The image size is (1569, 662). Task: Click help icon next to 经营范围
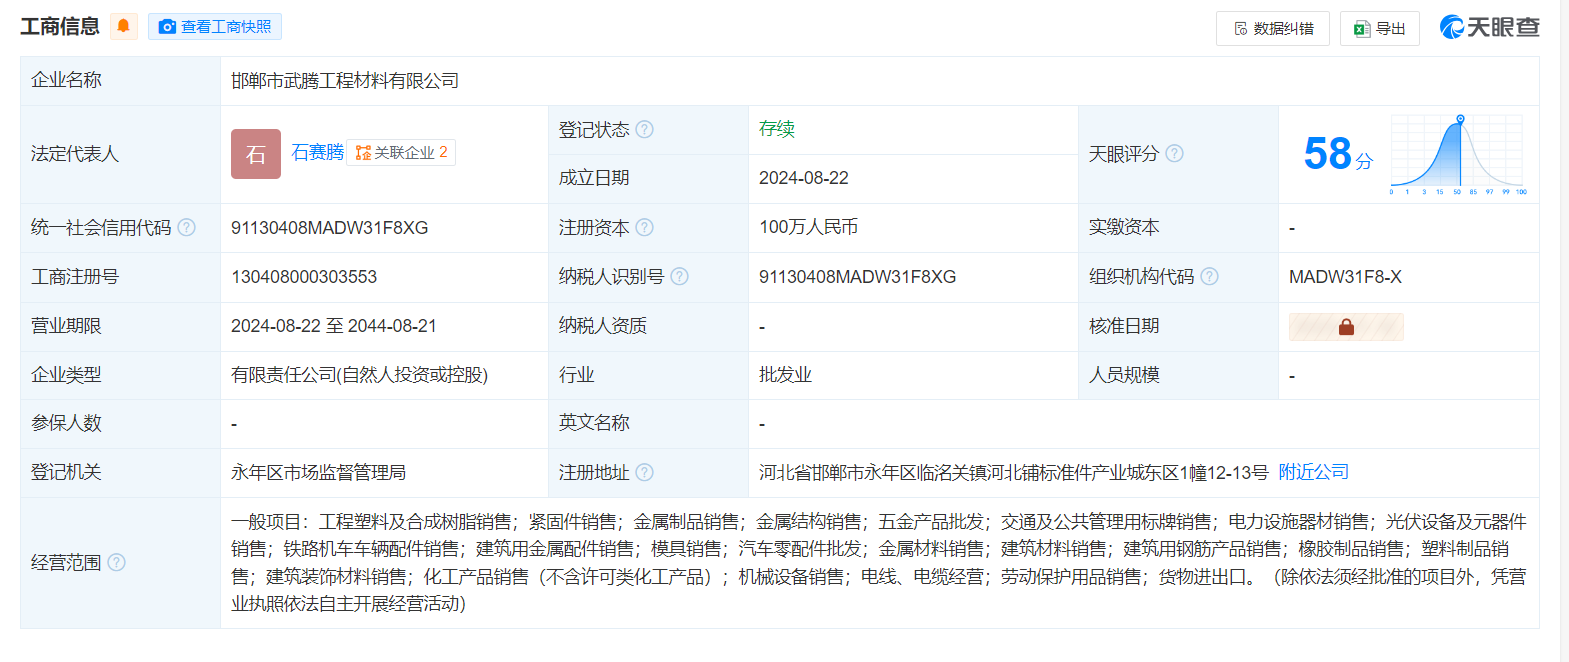coord(117,562)
